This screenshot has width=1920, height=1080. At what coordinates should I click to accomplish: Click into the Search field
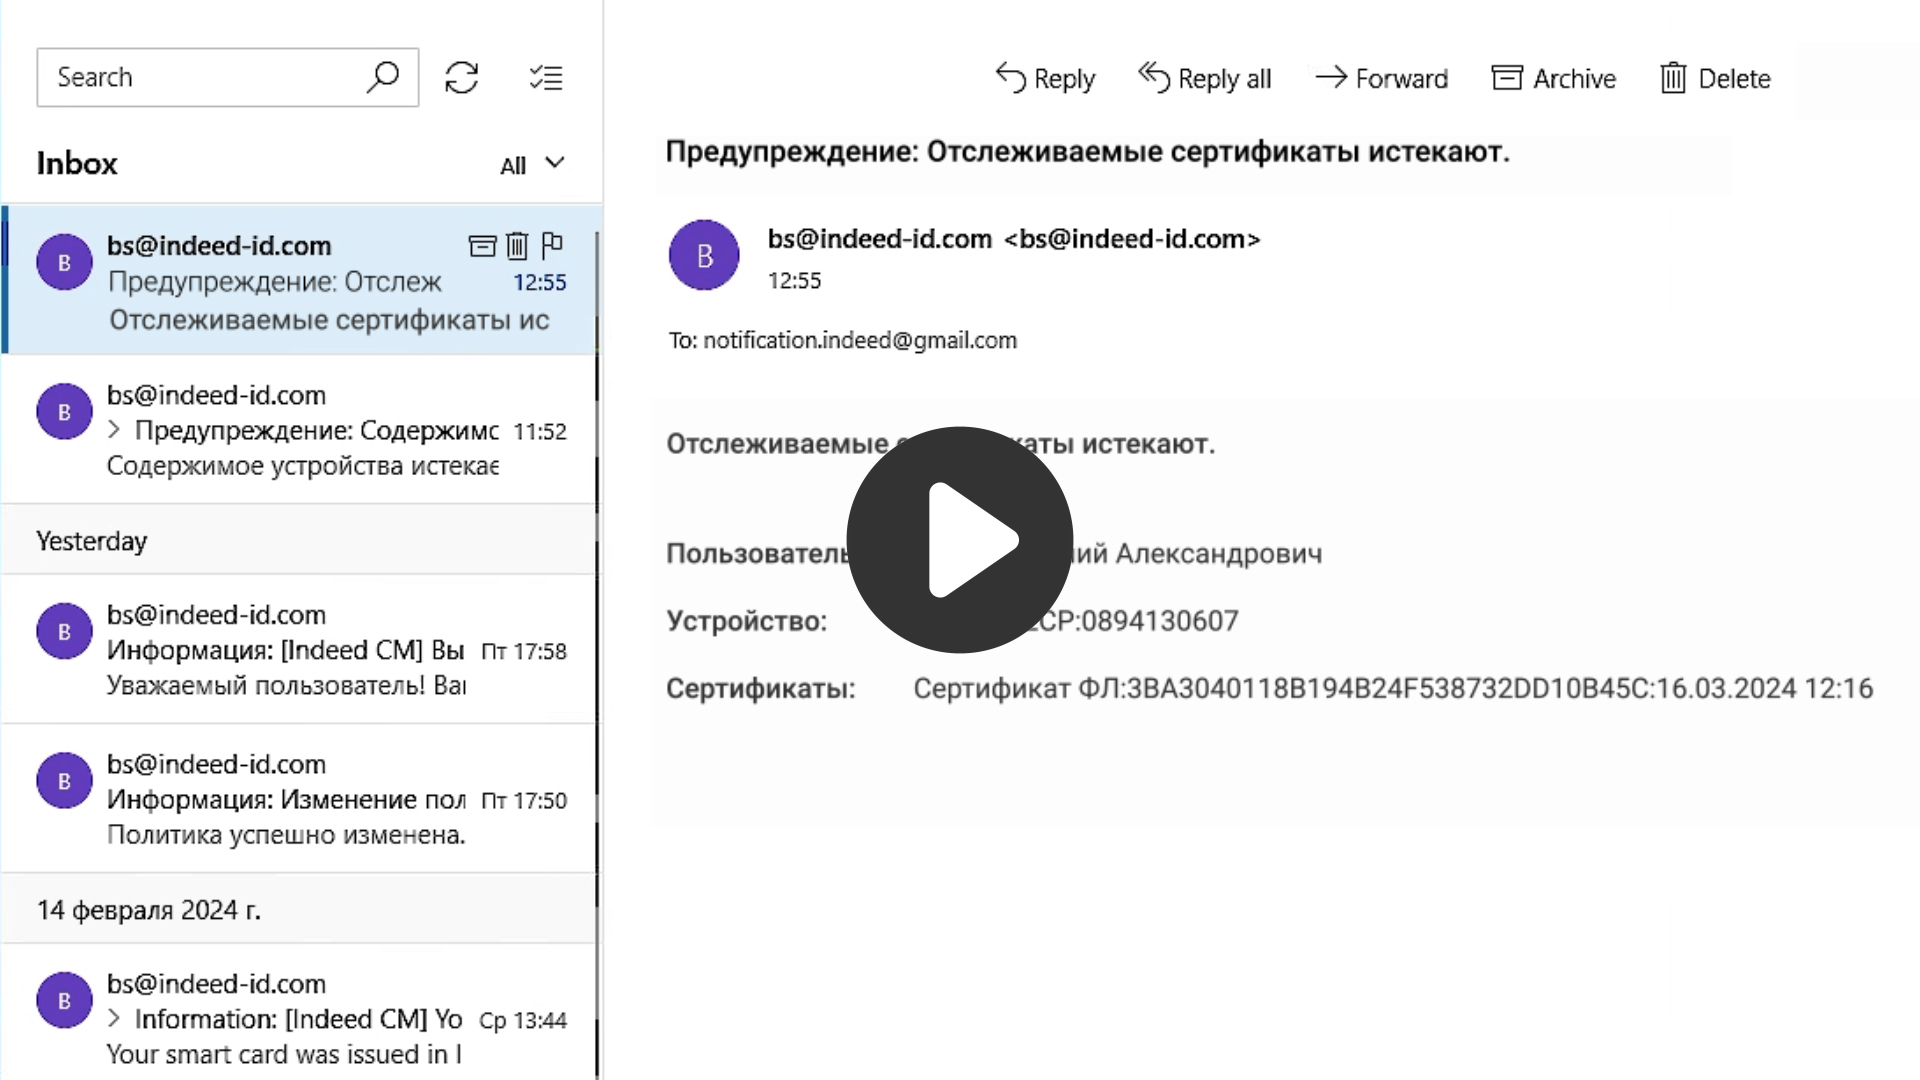[x=200, y=77]
